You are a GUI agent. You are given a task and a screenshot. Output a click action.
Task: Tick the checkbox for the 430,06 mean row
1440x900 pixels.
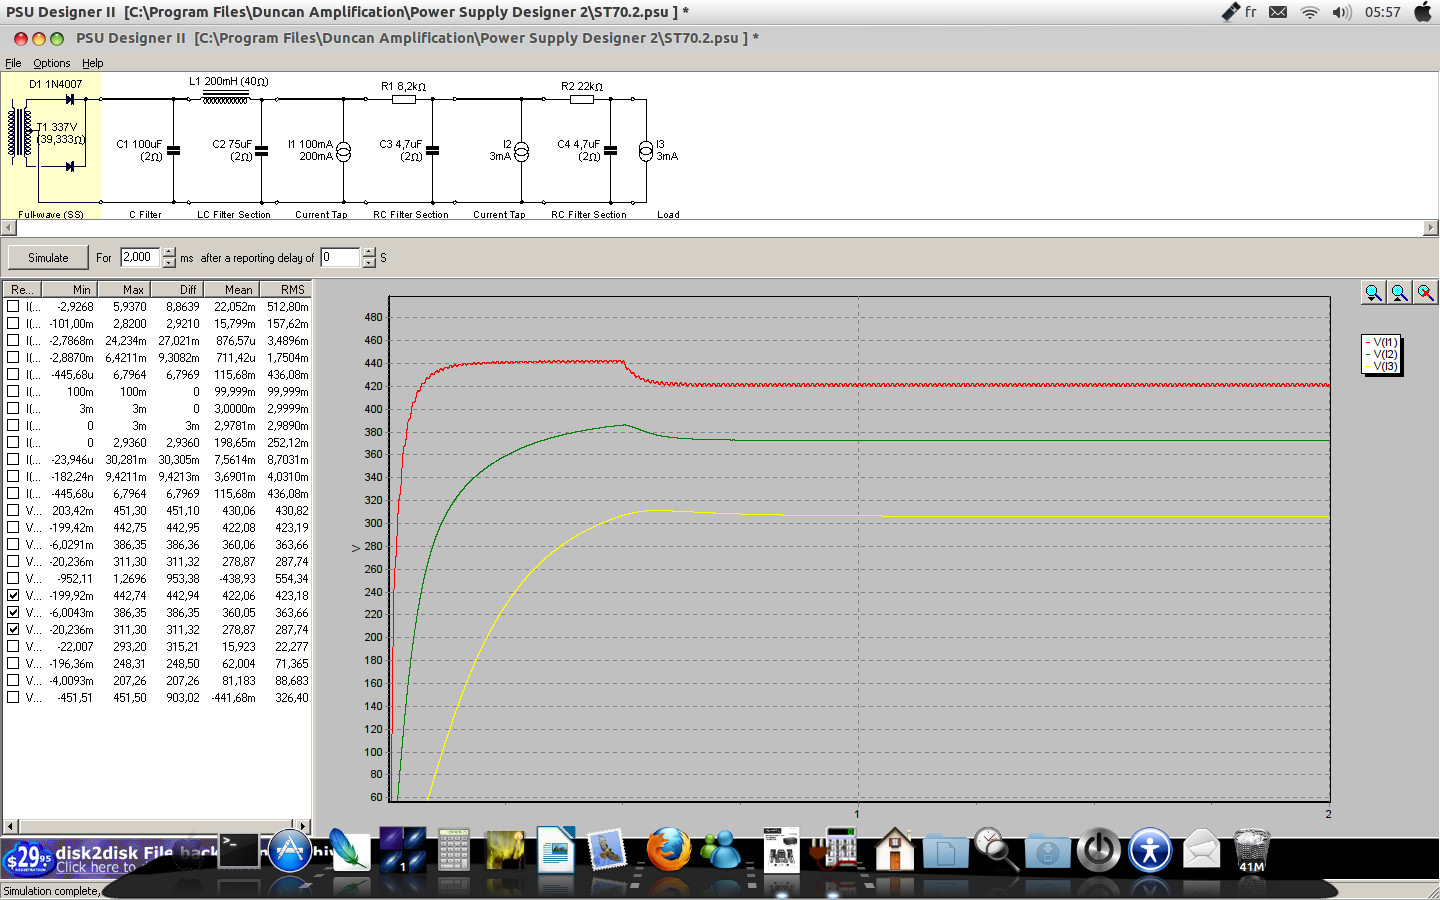(x=13, y=510)
